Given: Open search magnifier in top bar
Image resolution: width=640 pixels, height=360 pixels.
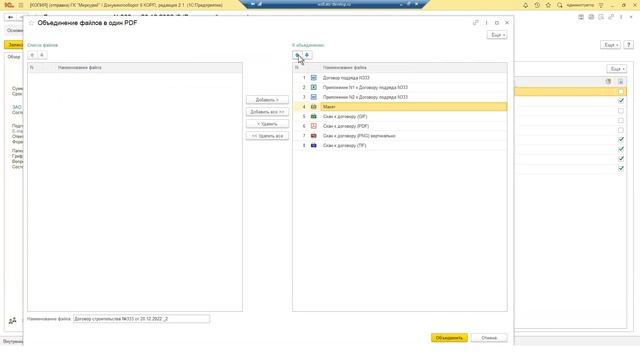Looking at the screenshot, I should [560, 5].
